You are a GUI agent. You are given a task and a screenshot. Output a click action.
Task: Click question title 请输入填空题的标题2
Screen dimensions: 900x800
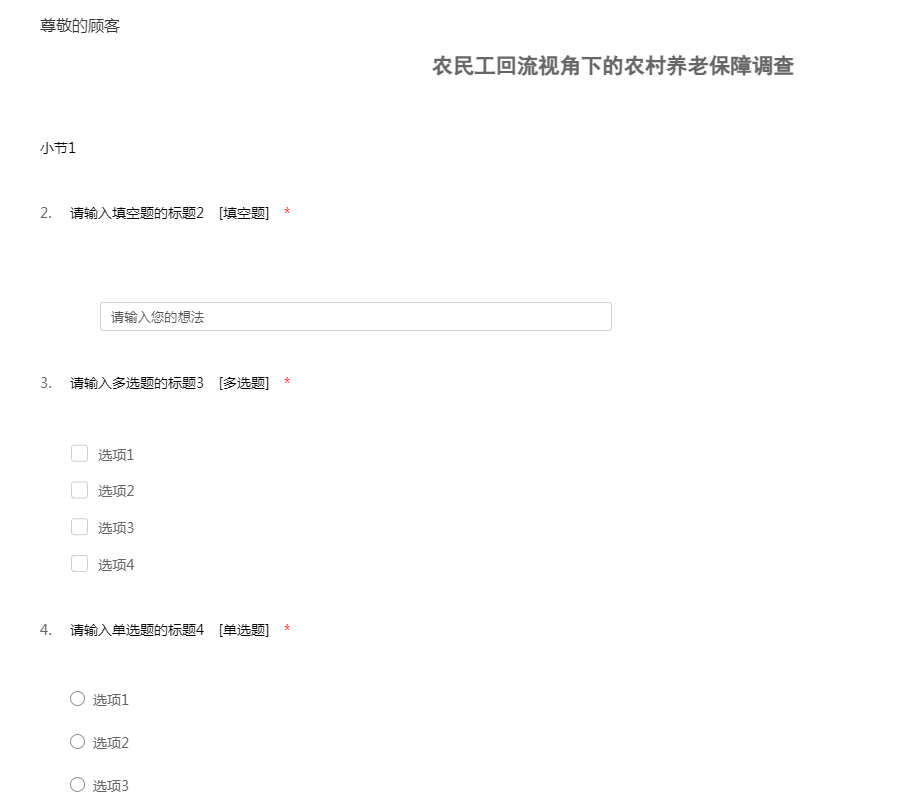pos(137,213)
